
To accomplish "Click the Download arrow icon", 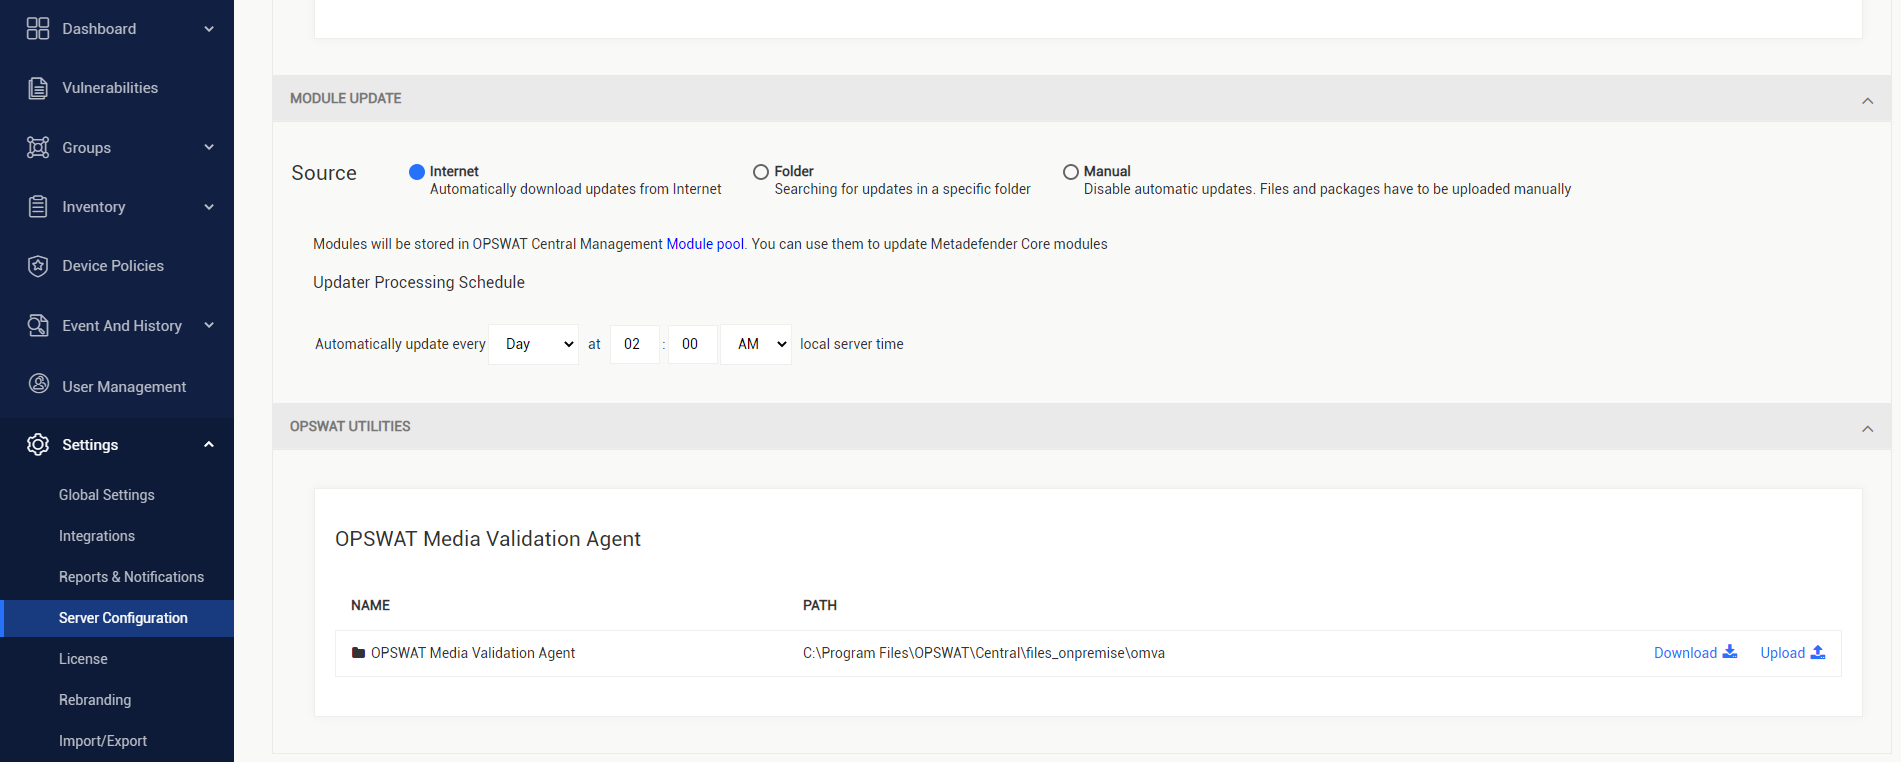I will click(1729, 652).
